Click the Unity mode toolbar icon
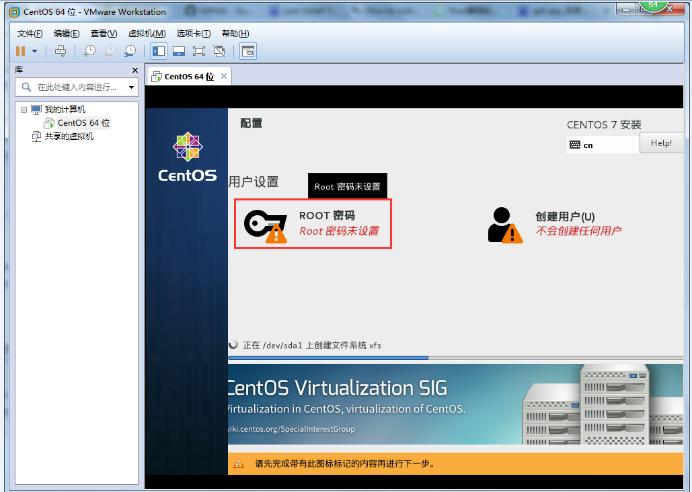Image resolution: width=692 pixels, height=492 pixels. coord(219,51)
